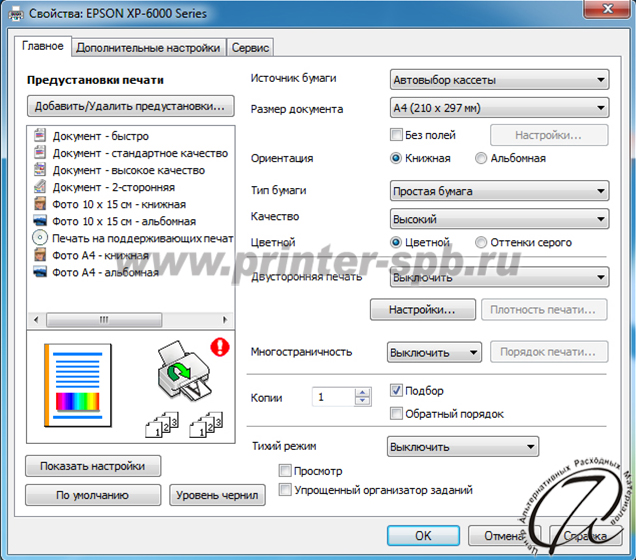The height and width of the screenshot is (560, 636).
Task: Click the 'Отмена' button
Action: tap(505, 535)
